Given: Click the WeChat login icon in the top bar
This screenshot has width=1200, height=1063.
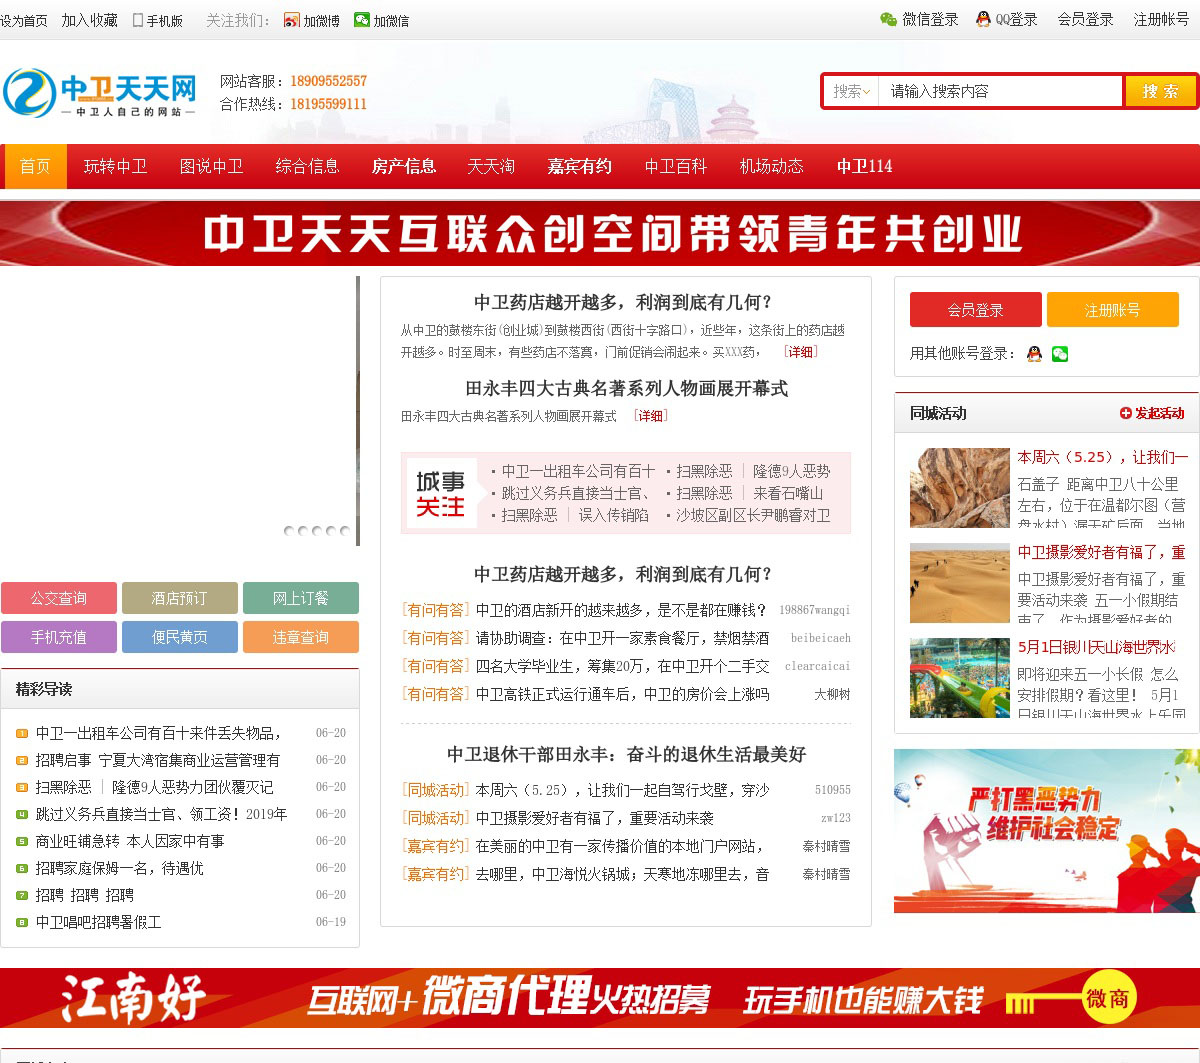Looking at the screenshot, I should coord(888,19).
